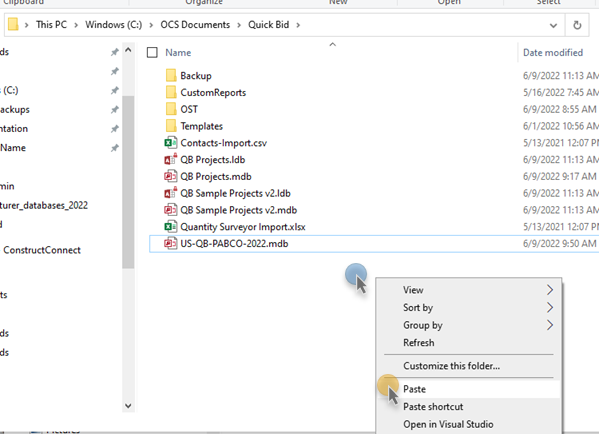This screenshot has height=434, width=599.
Task: Click the US-QB-PABCO-2022.mdb file icon
Action: pos(170,244)
